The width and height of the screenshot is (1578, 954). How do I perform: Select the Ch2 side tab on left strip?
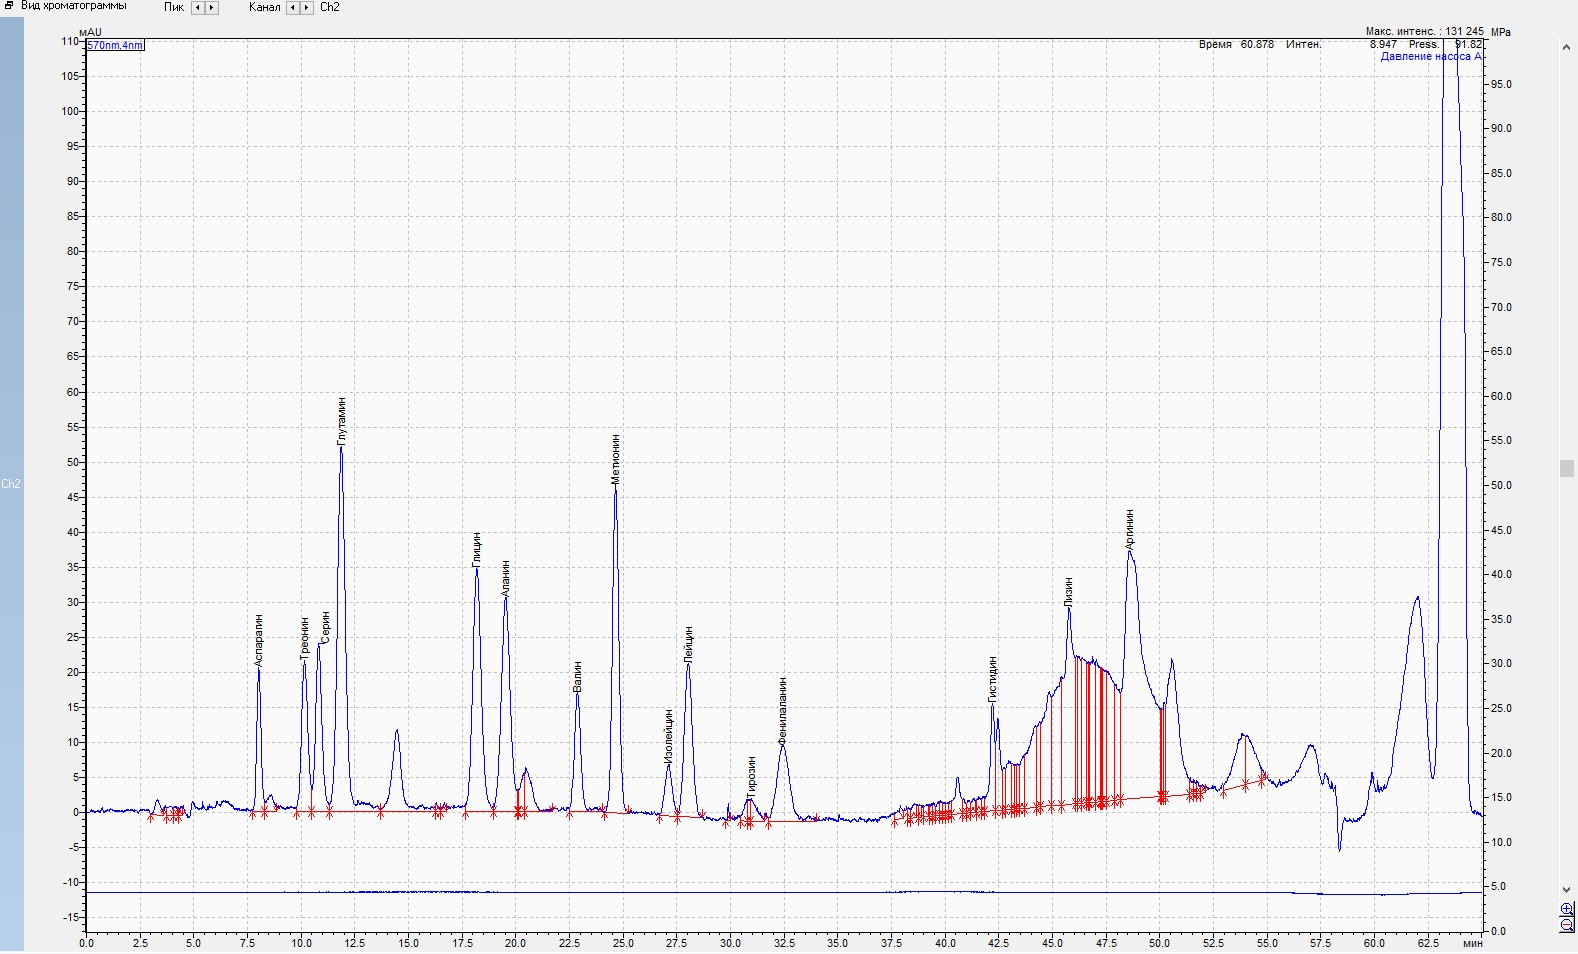[x=11, y=484]
